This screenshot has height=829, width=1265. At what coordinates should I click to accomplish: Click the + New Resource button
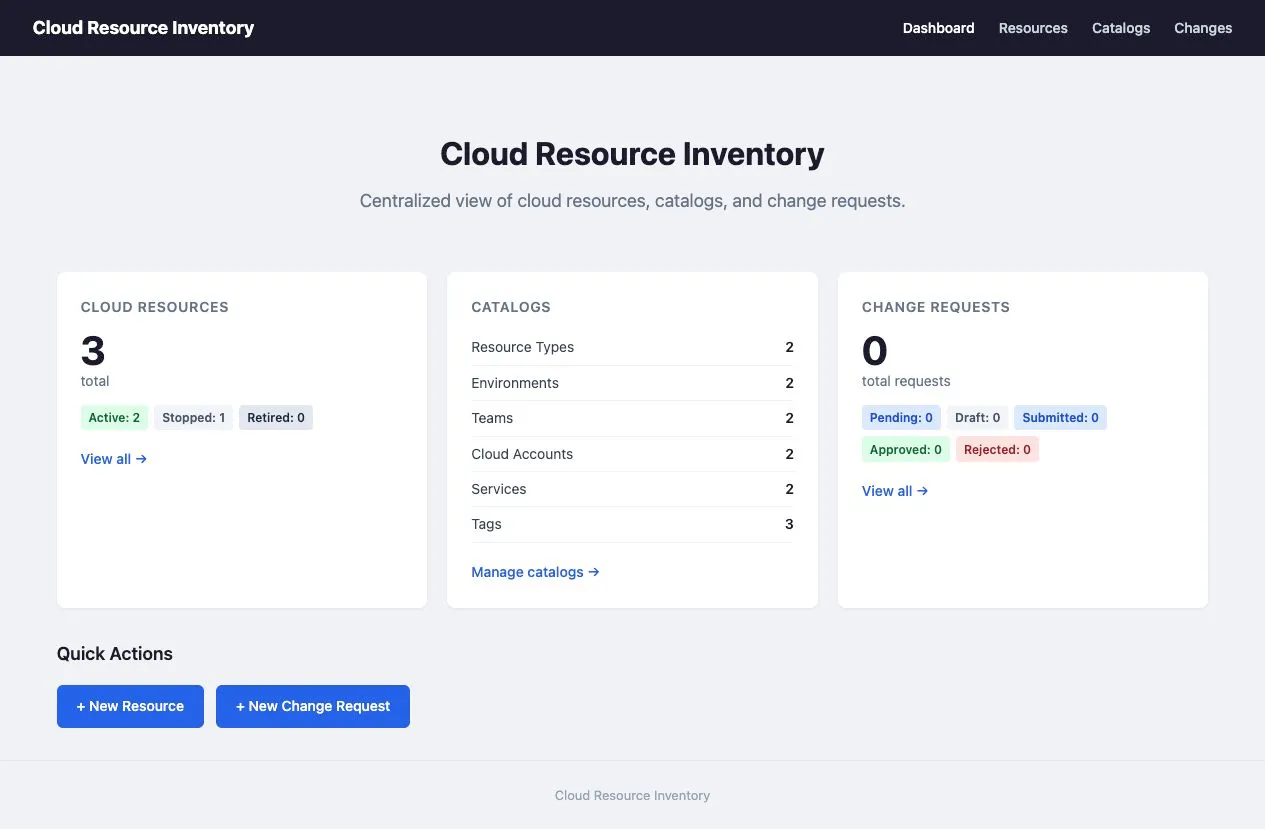click(130, 706)
